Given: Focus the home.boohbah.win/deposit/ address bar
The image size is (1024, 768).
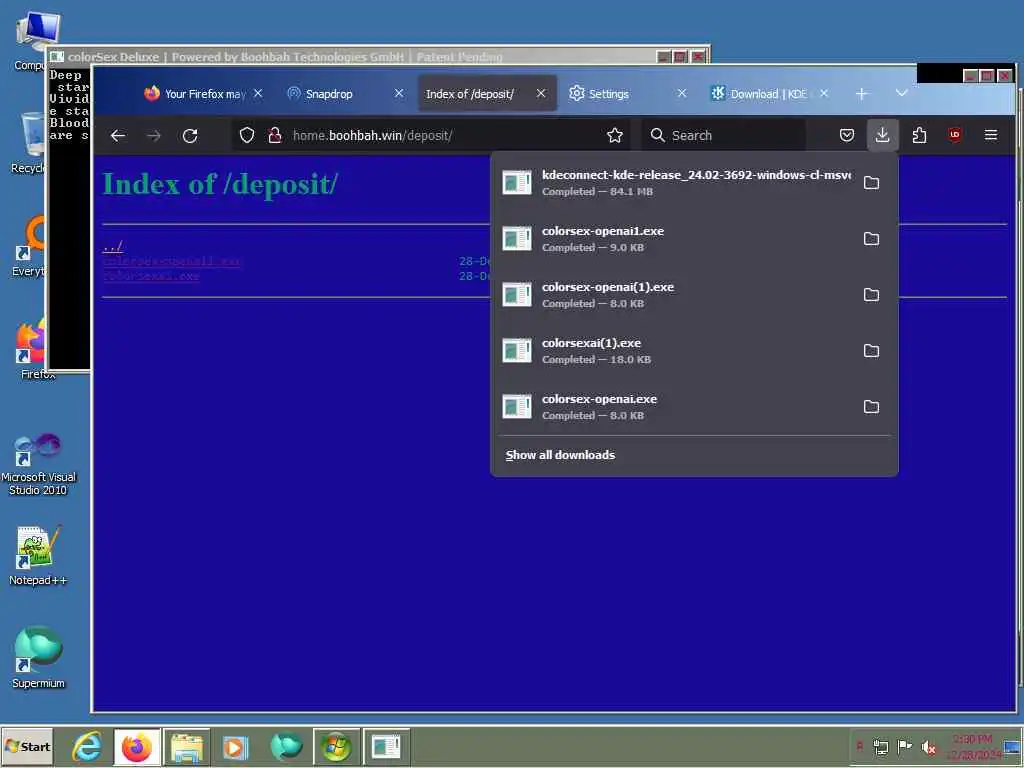Looking at the screenshot, I should (x=431, y=136).
